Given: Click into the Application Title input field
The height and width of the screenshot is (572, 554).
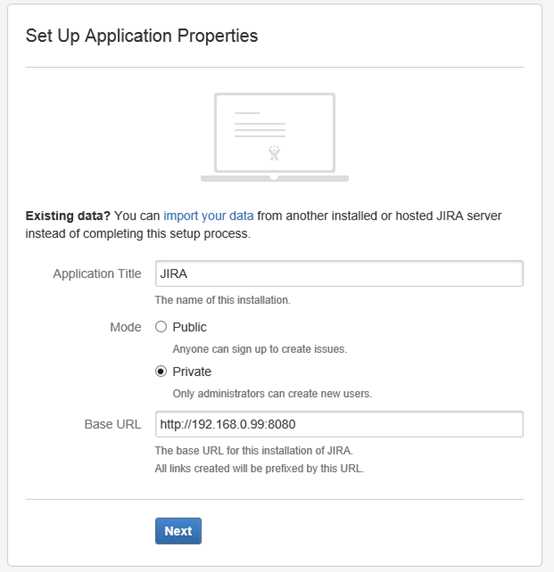Looking at the screenshot, I should (x=339, y=274).
